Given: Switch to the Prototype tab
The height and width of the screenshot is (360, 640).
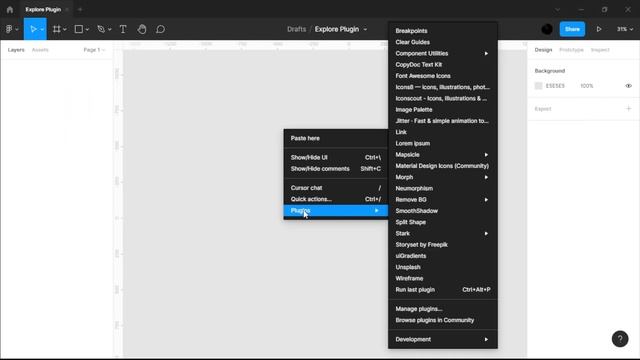Looking at the screenshot, I should point(571,50).
